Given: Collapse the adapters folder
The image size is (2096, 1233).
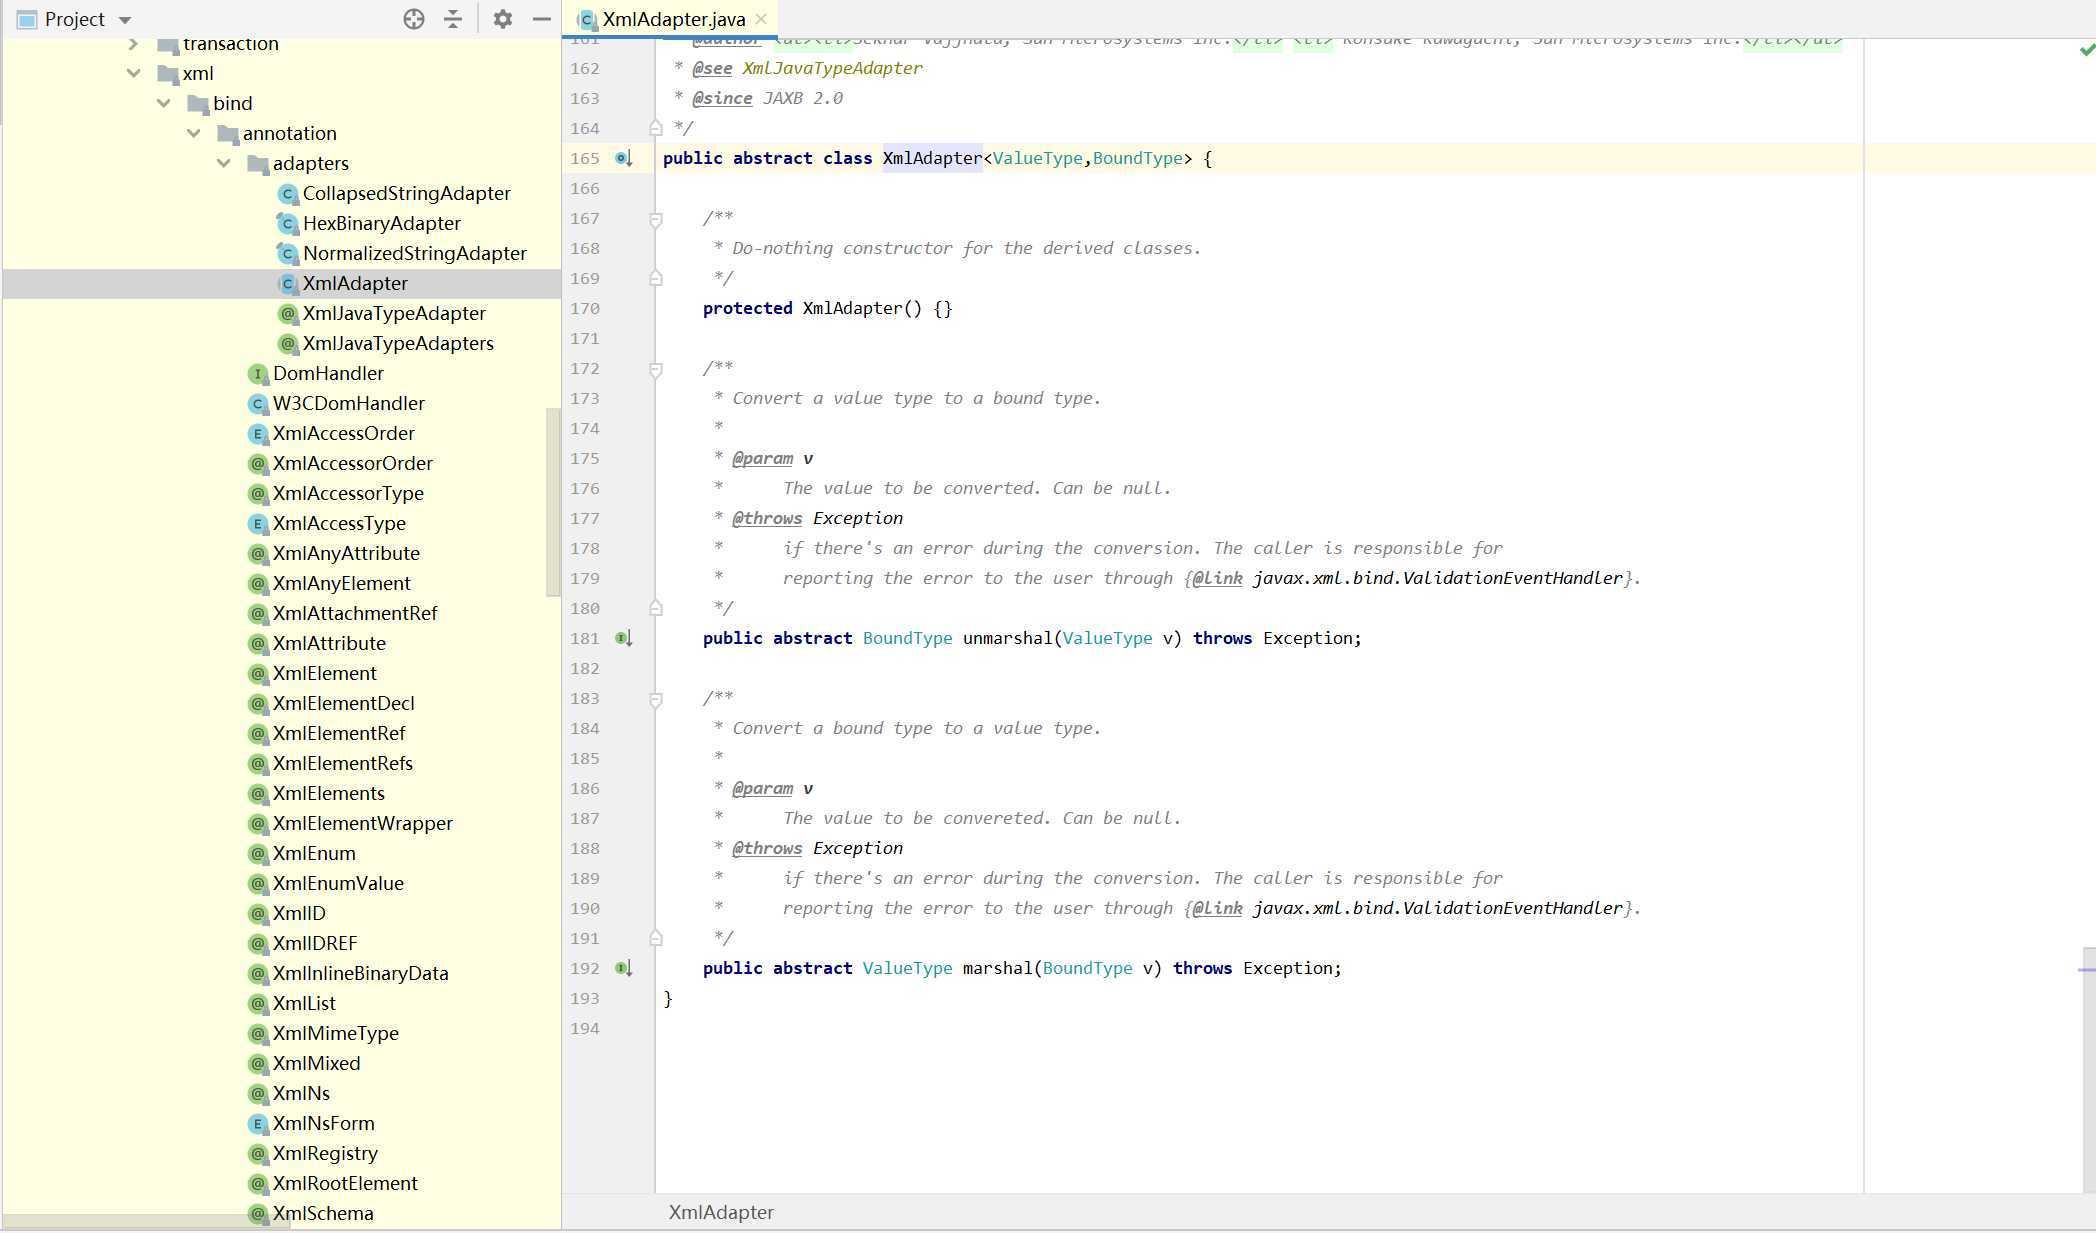Looking at the screenshot, I should click(x=224, y=163).
